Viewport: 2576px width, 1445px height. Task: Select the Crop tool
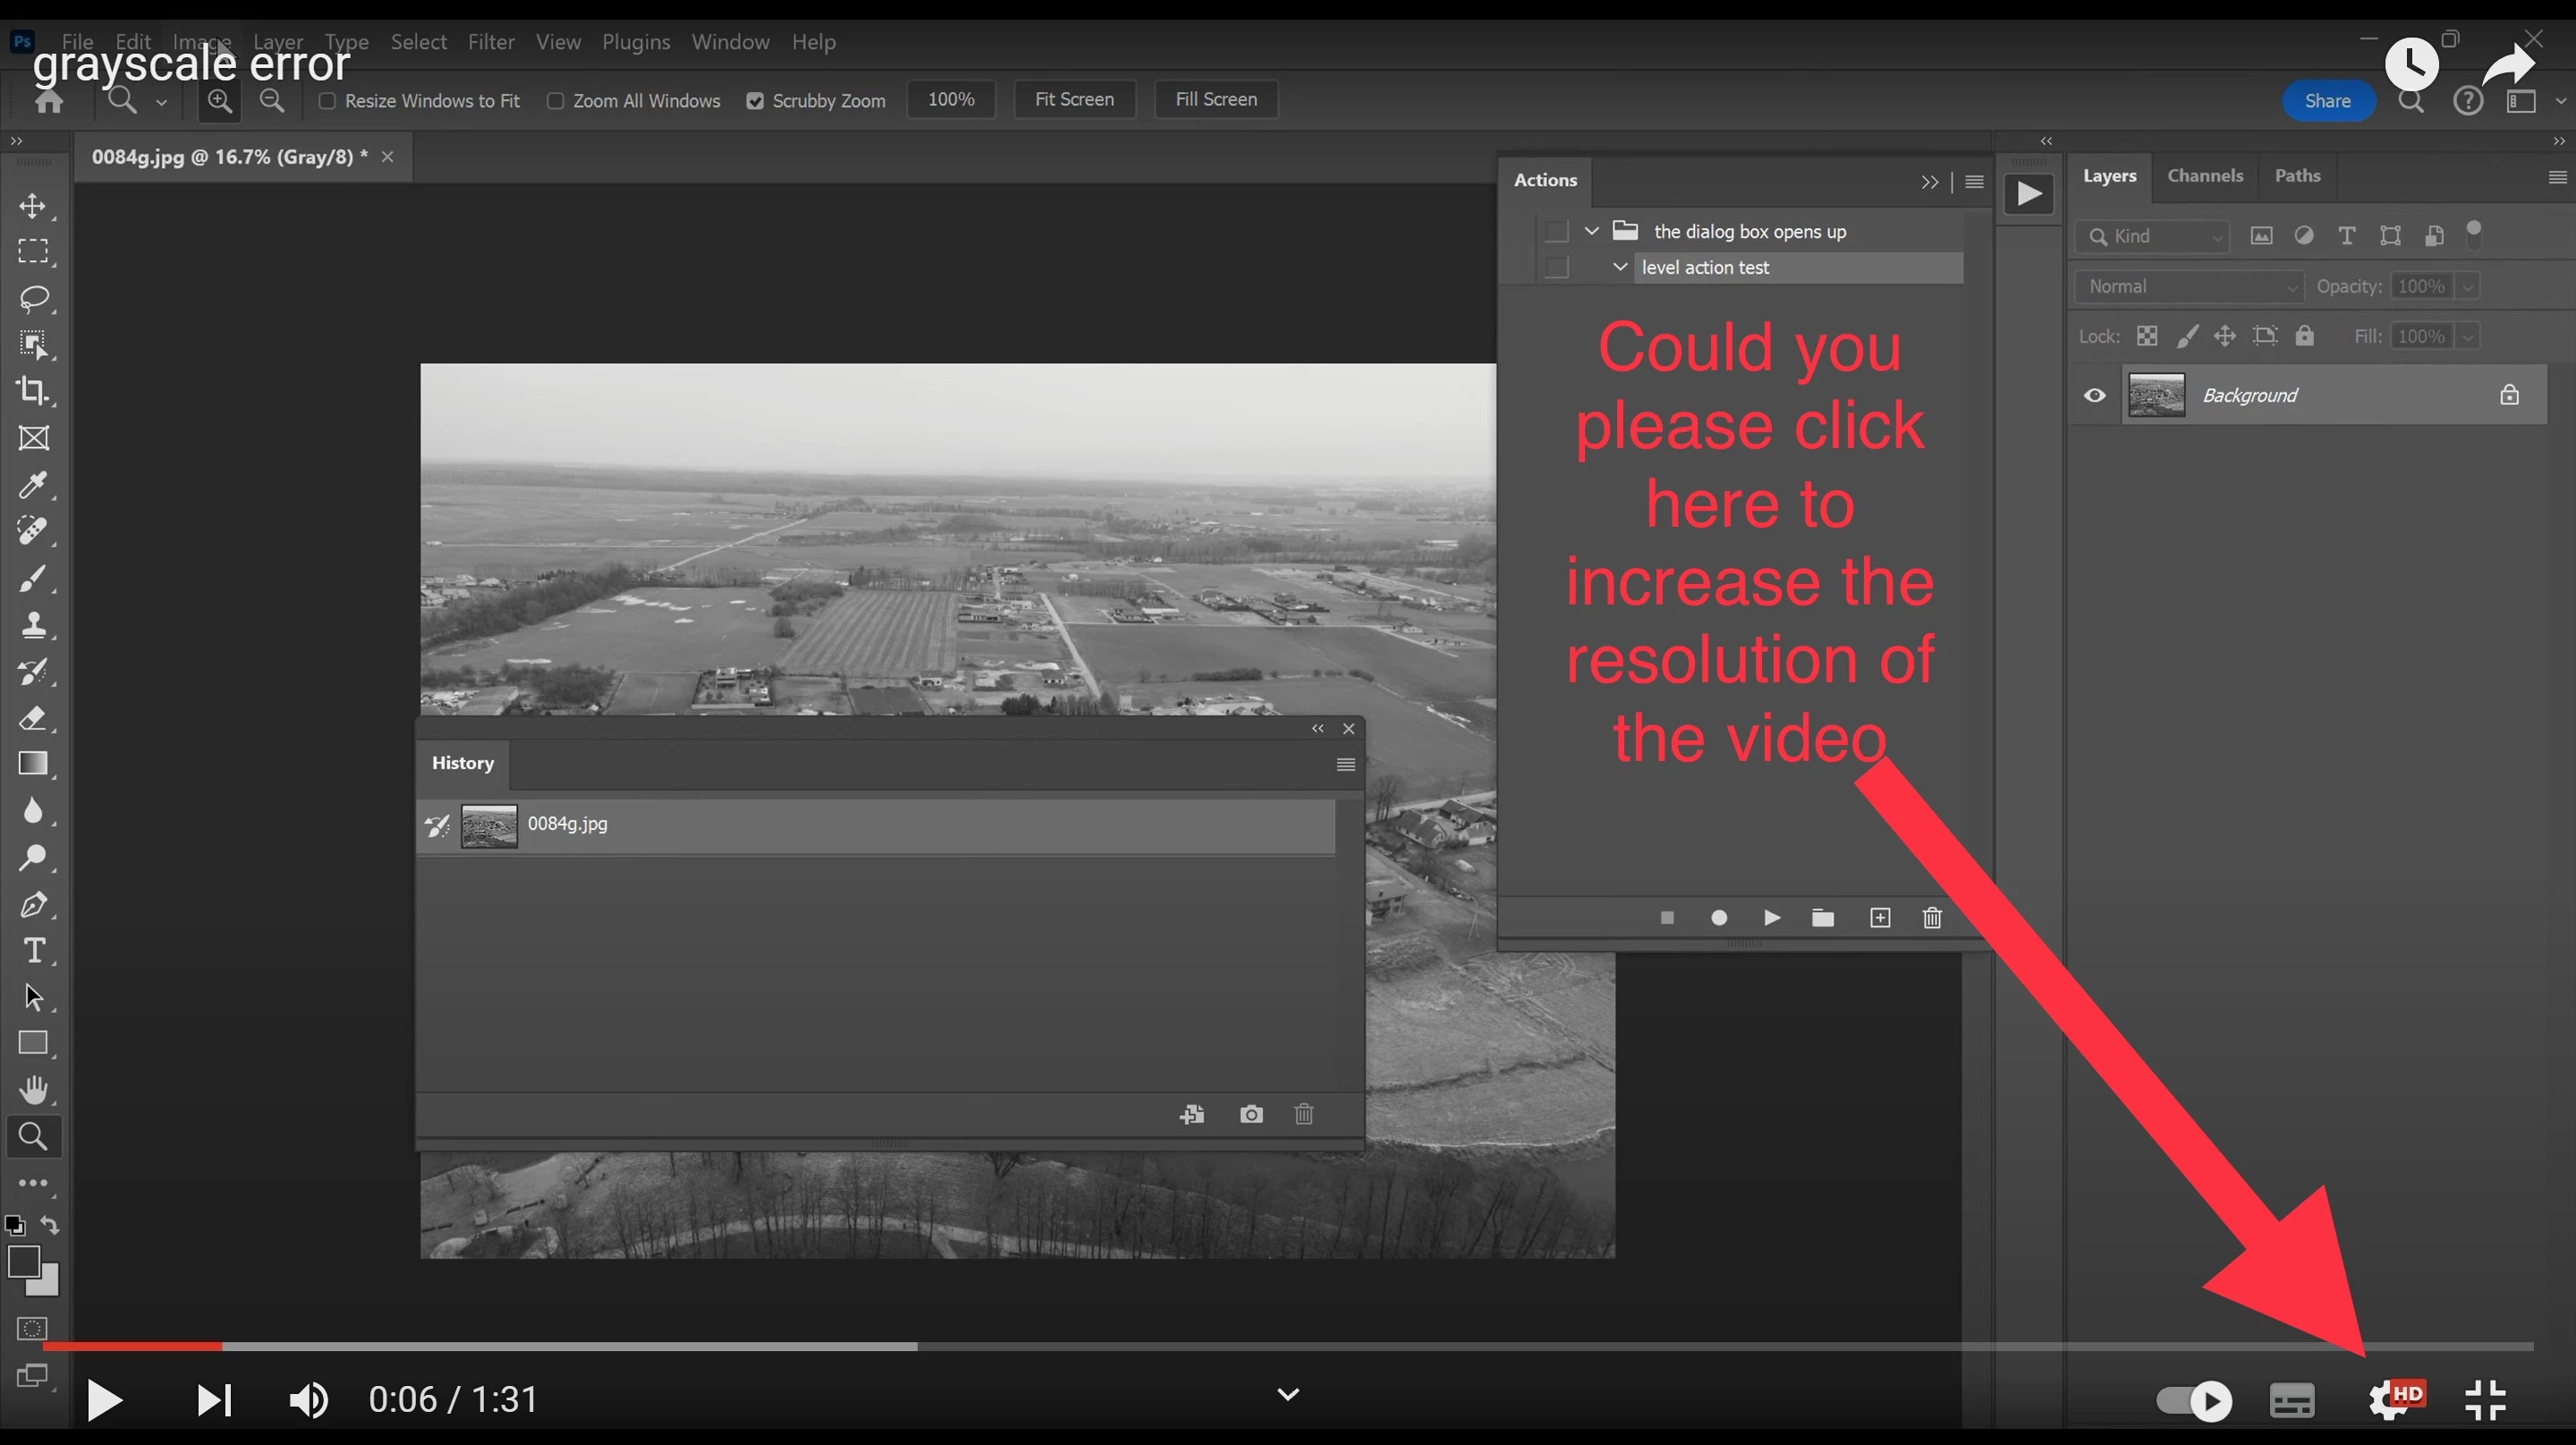coord(33,391)
